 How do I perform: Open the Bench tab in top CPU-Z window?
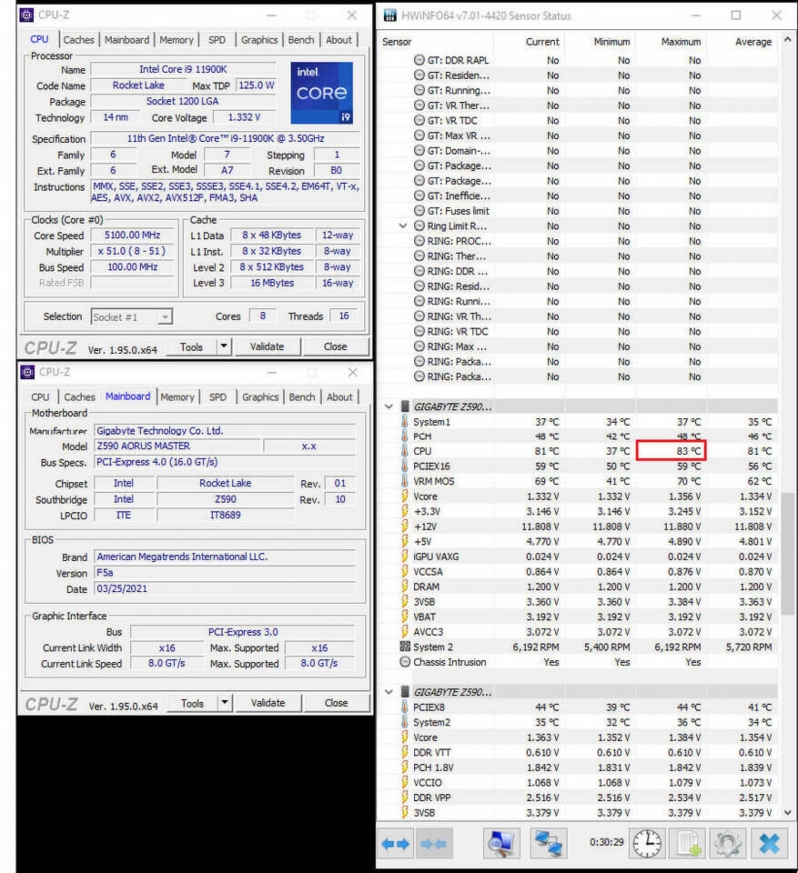(302, 40)
